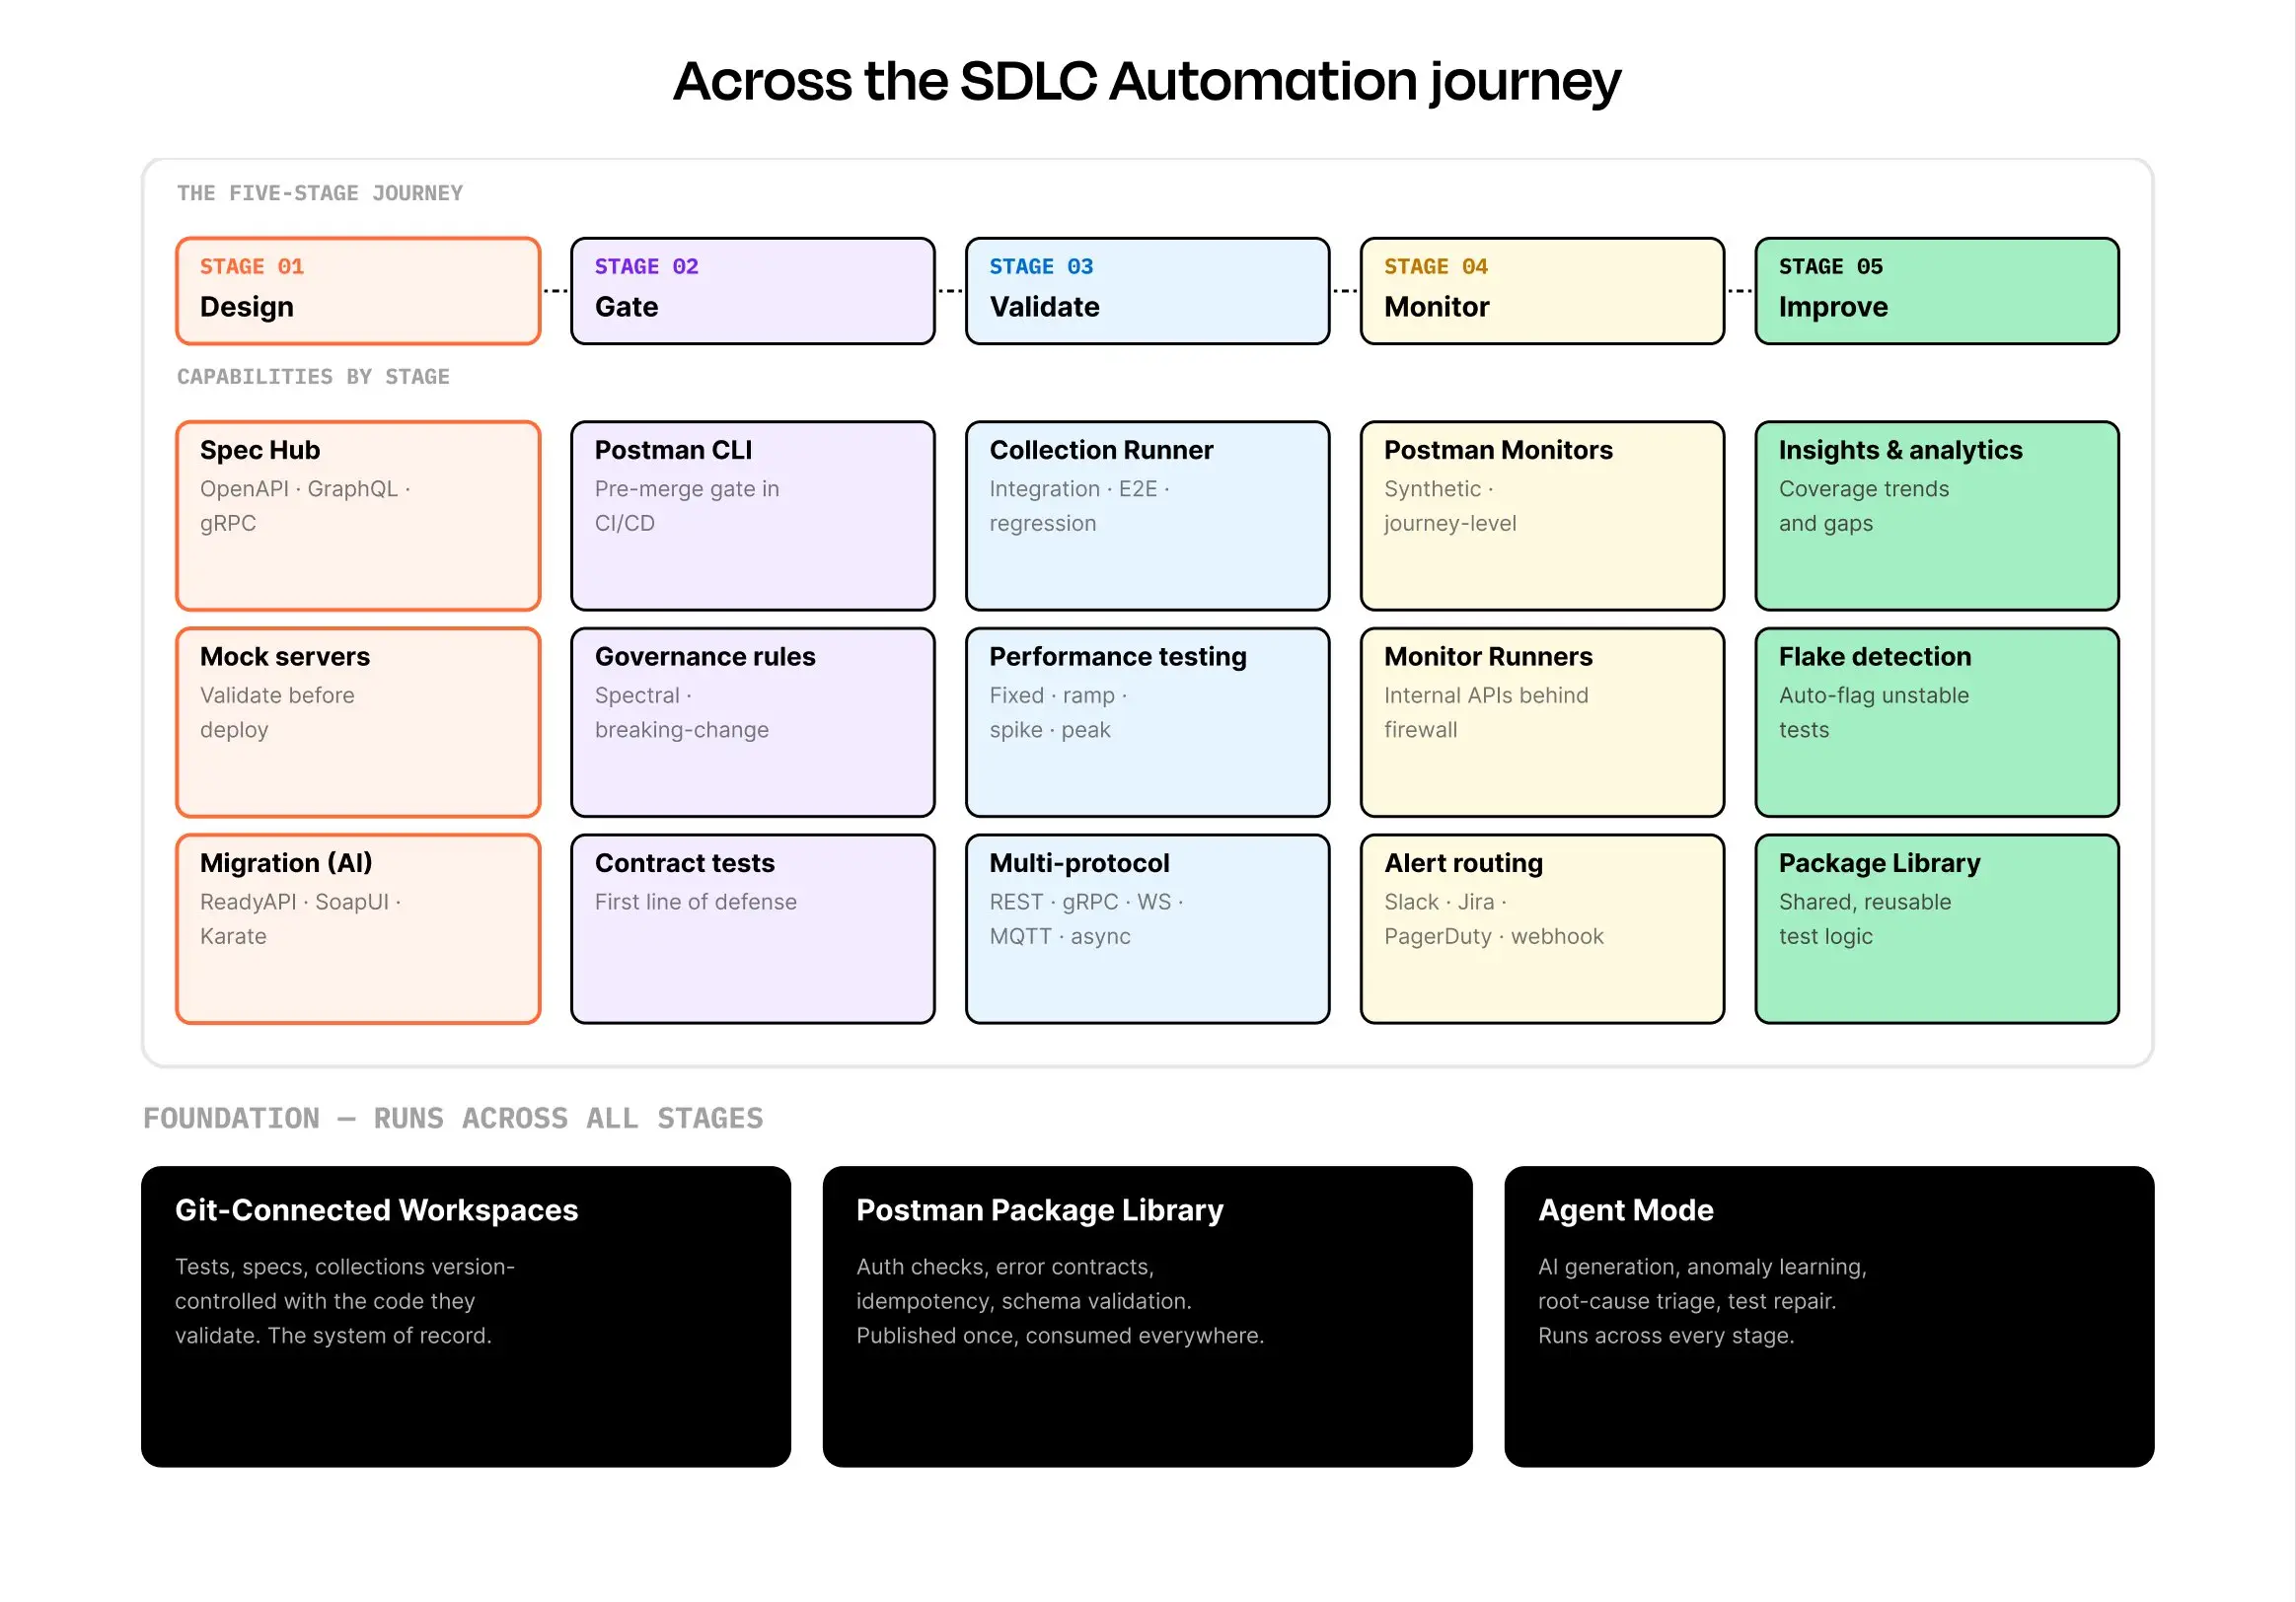The image size is (2296, 1602).
Task: Click 'First line of defense' text
Action: click(x=696, y=902)
